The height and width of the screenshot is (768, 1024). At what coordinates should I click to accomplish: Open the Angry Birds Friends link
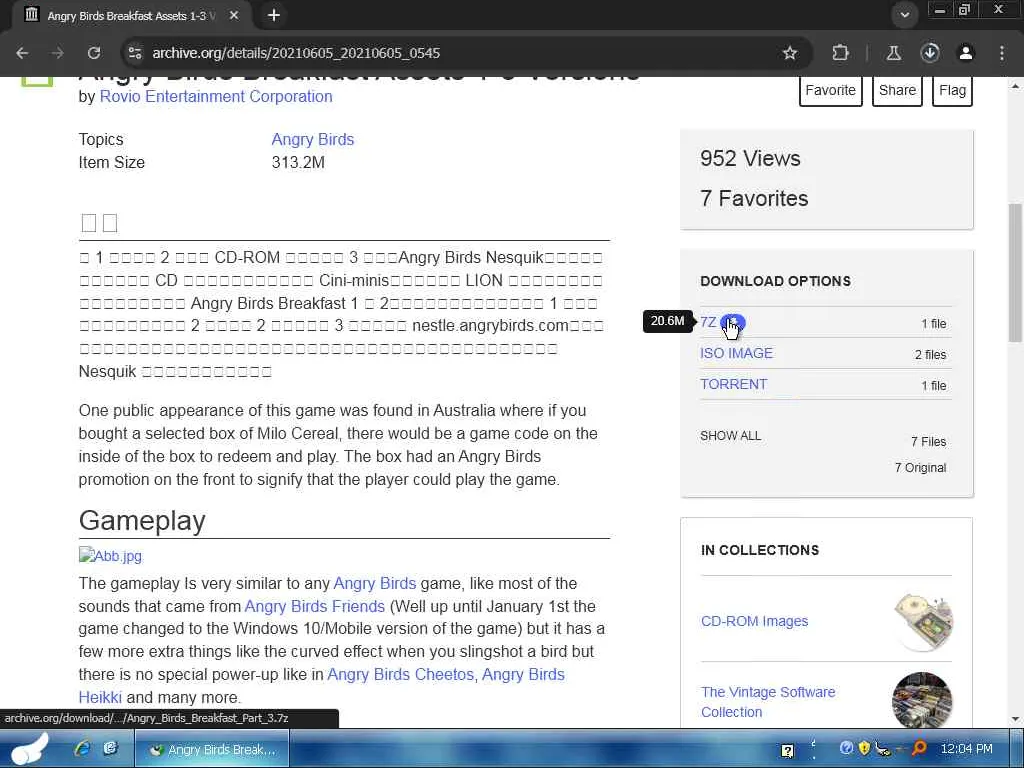pos(315,606)
